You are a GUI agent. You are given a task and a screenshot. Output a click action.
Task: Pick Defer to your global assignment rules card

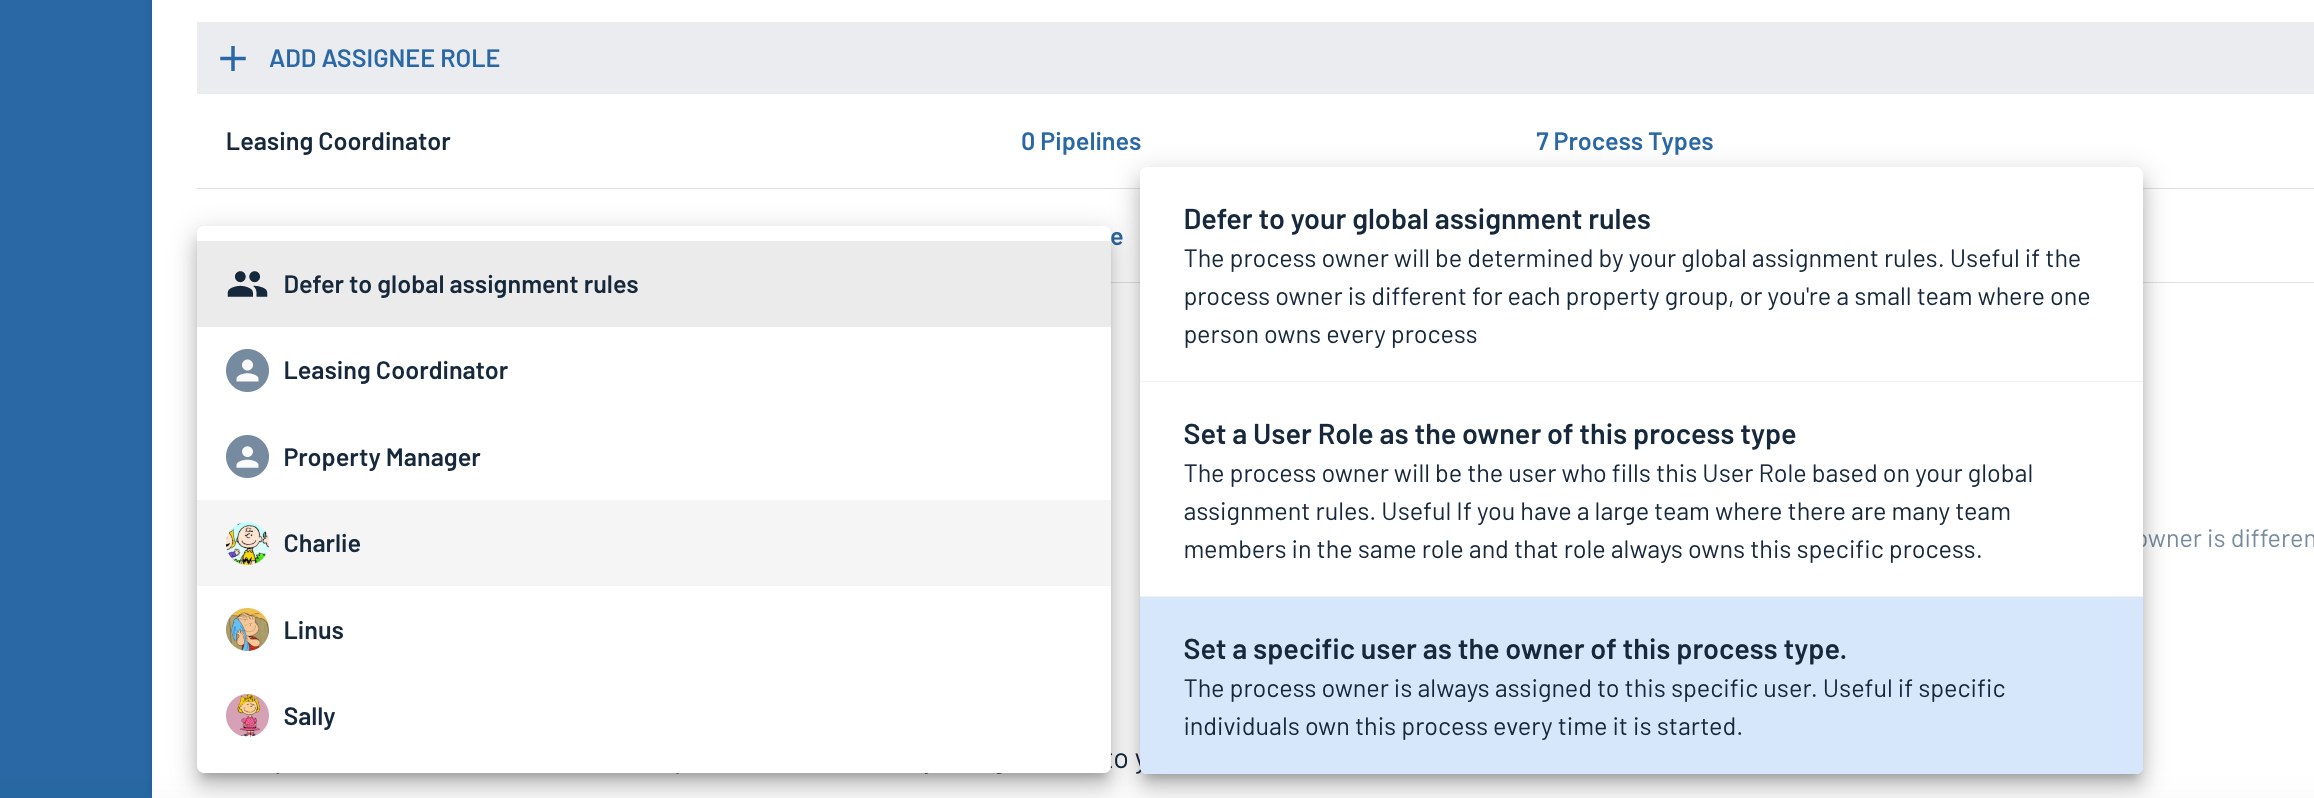(1641, 275)
